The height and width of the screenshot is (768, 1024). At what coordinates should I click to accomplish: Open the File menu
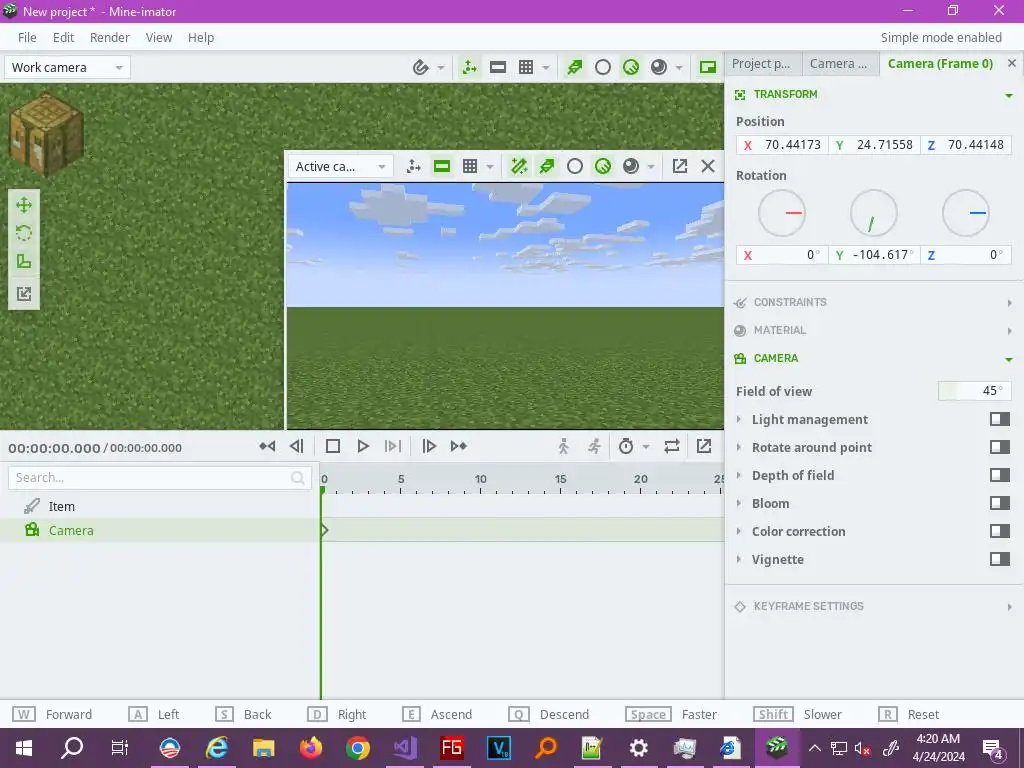click(27, 37)
